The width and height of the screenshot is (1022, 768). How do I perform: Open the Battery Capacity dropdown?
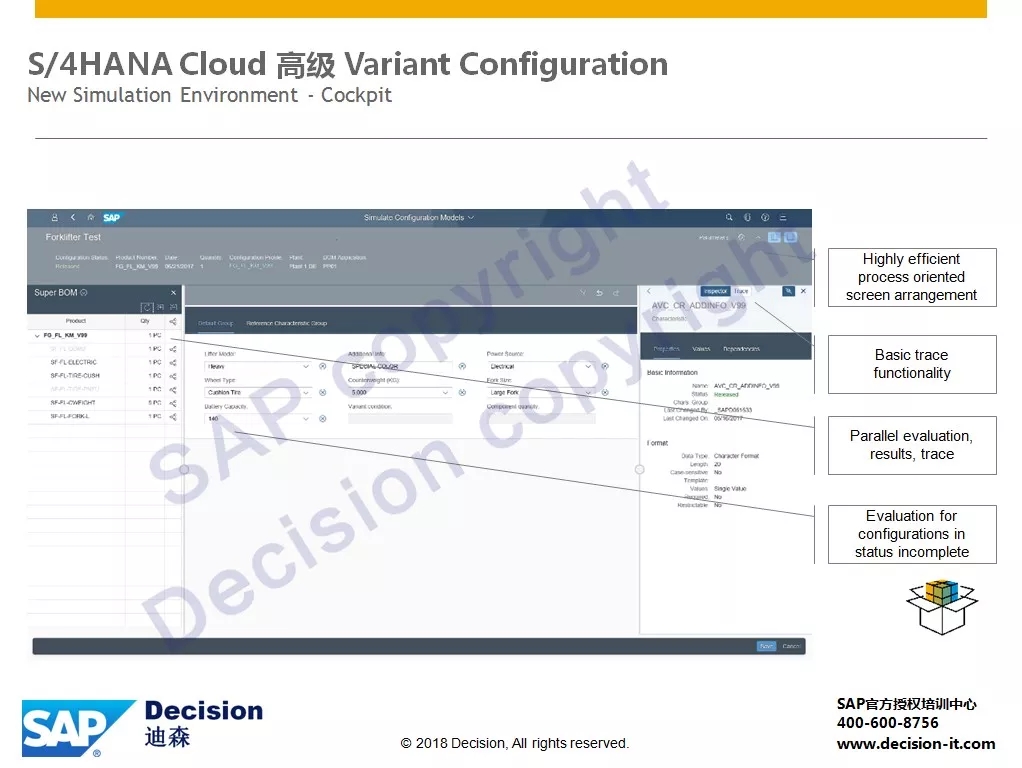tap(306, 419)
